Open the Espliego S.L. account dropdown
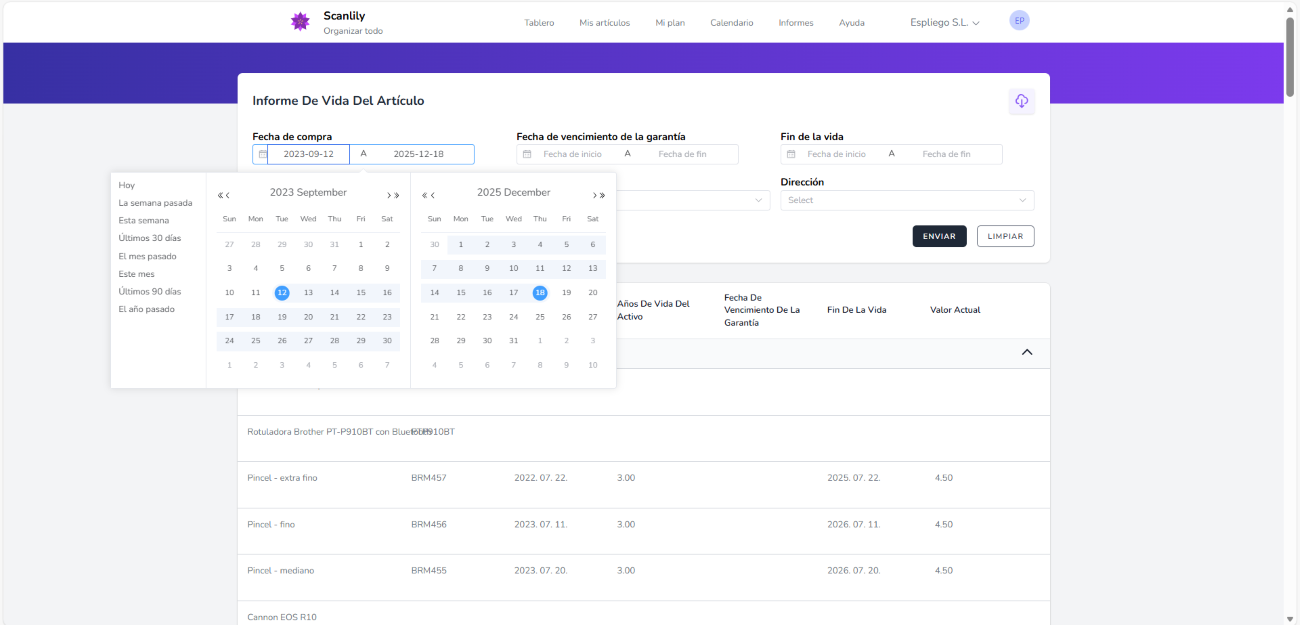Image resolution: width=1300 pixels, height=625 pixels. (x=941, y=21)
